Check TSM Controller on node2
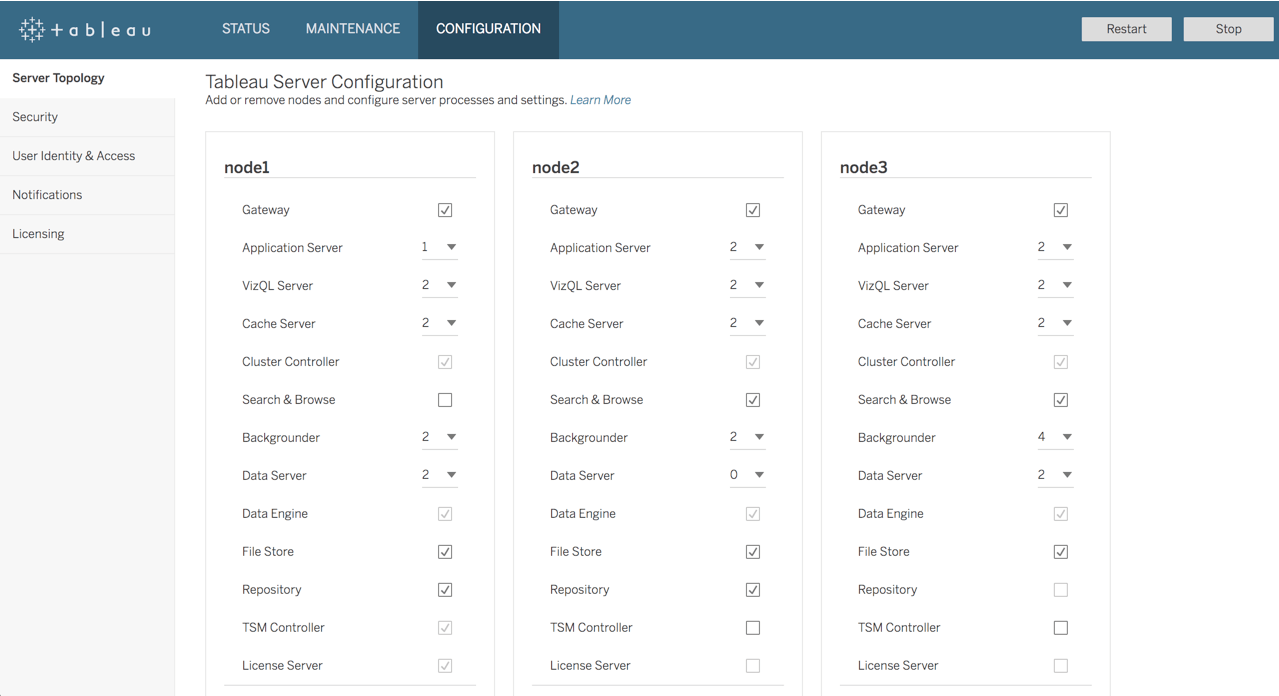 point(753,628)
